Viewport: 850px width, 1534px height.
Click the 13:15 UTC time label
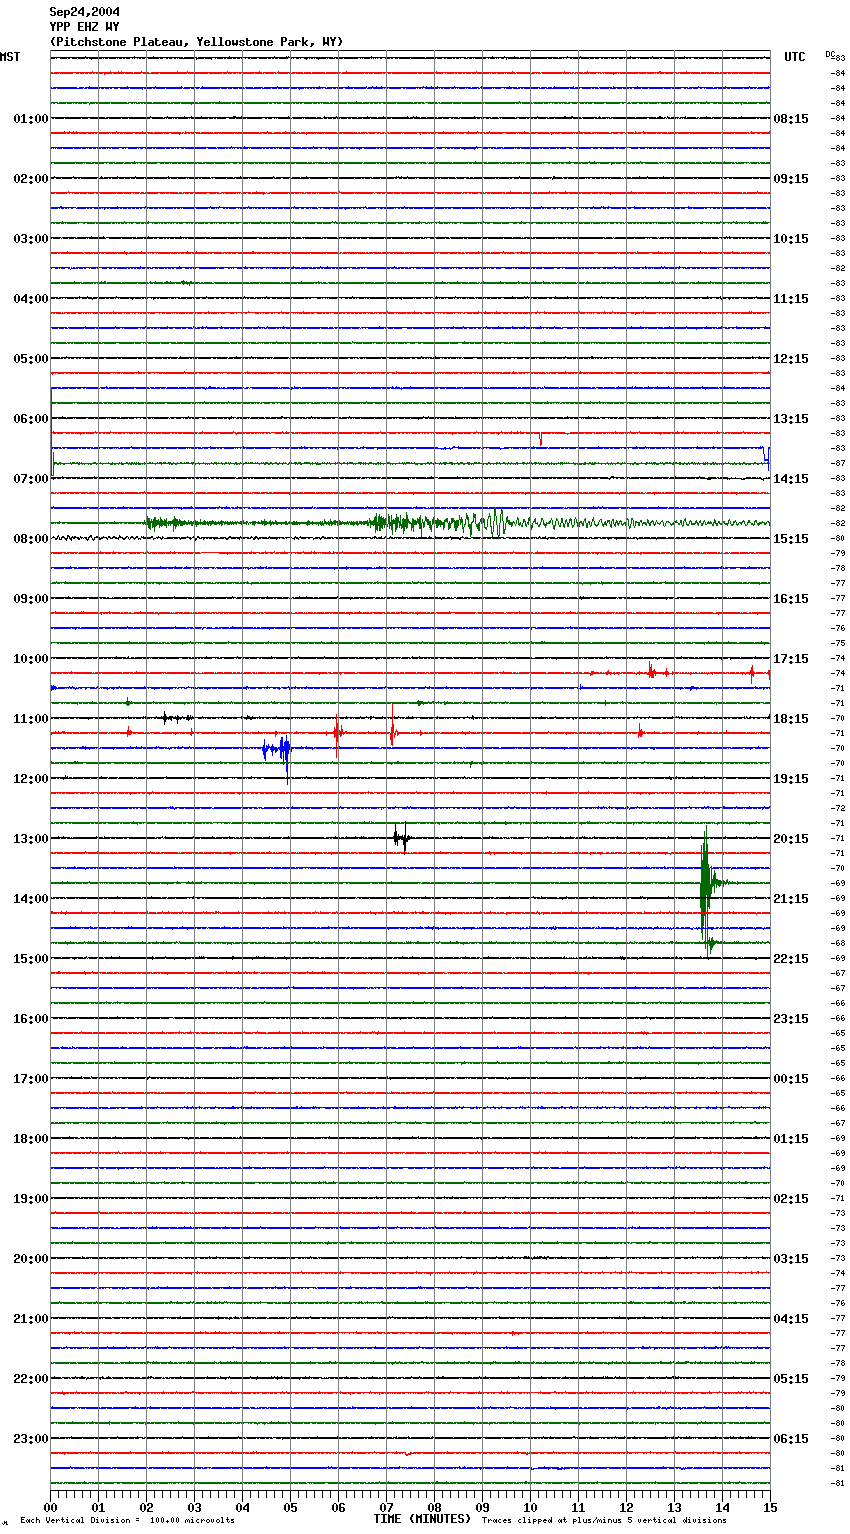coord(791,419)
